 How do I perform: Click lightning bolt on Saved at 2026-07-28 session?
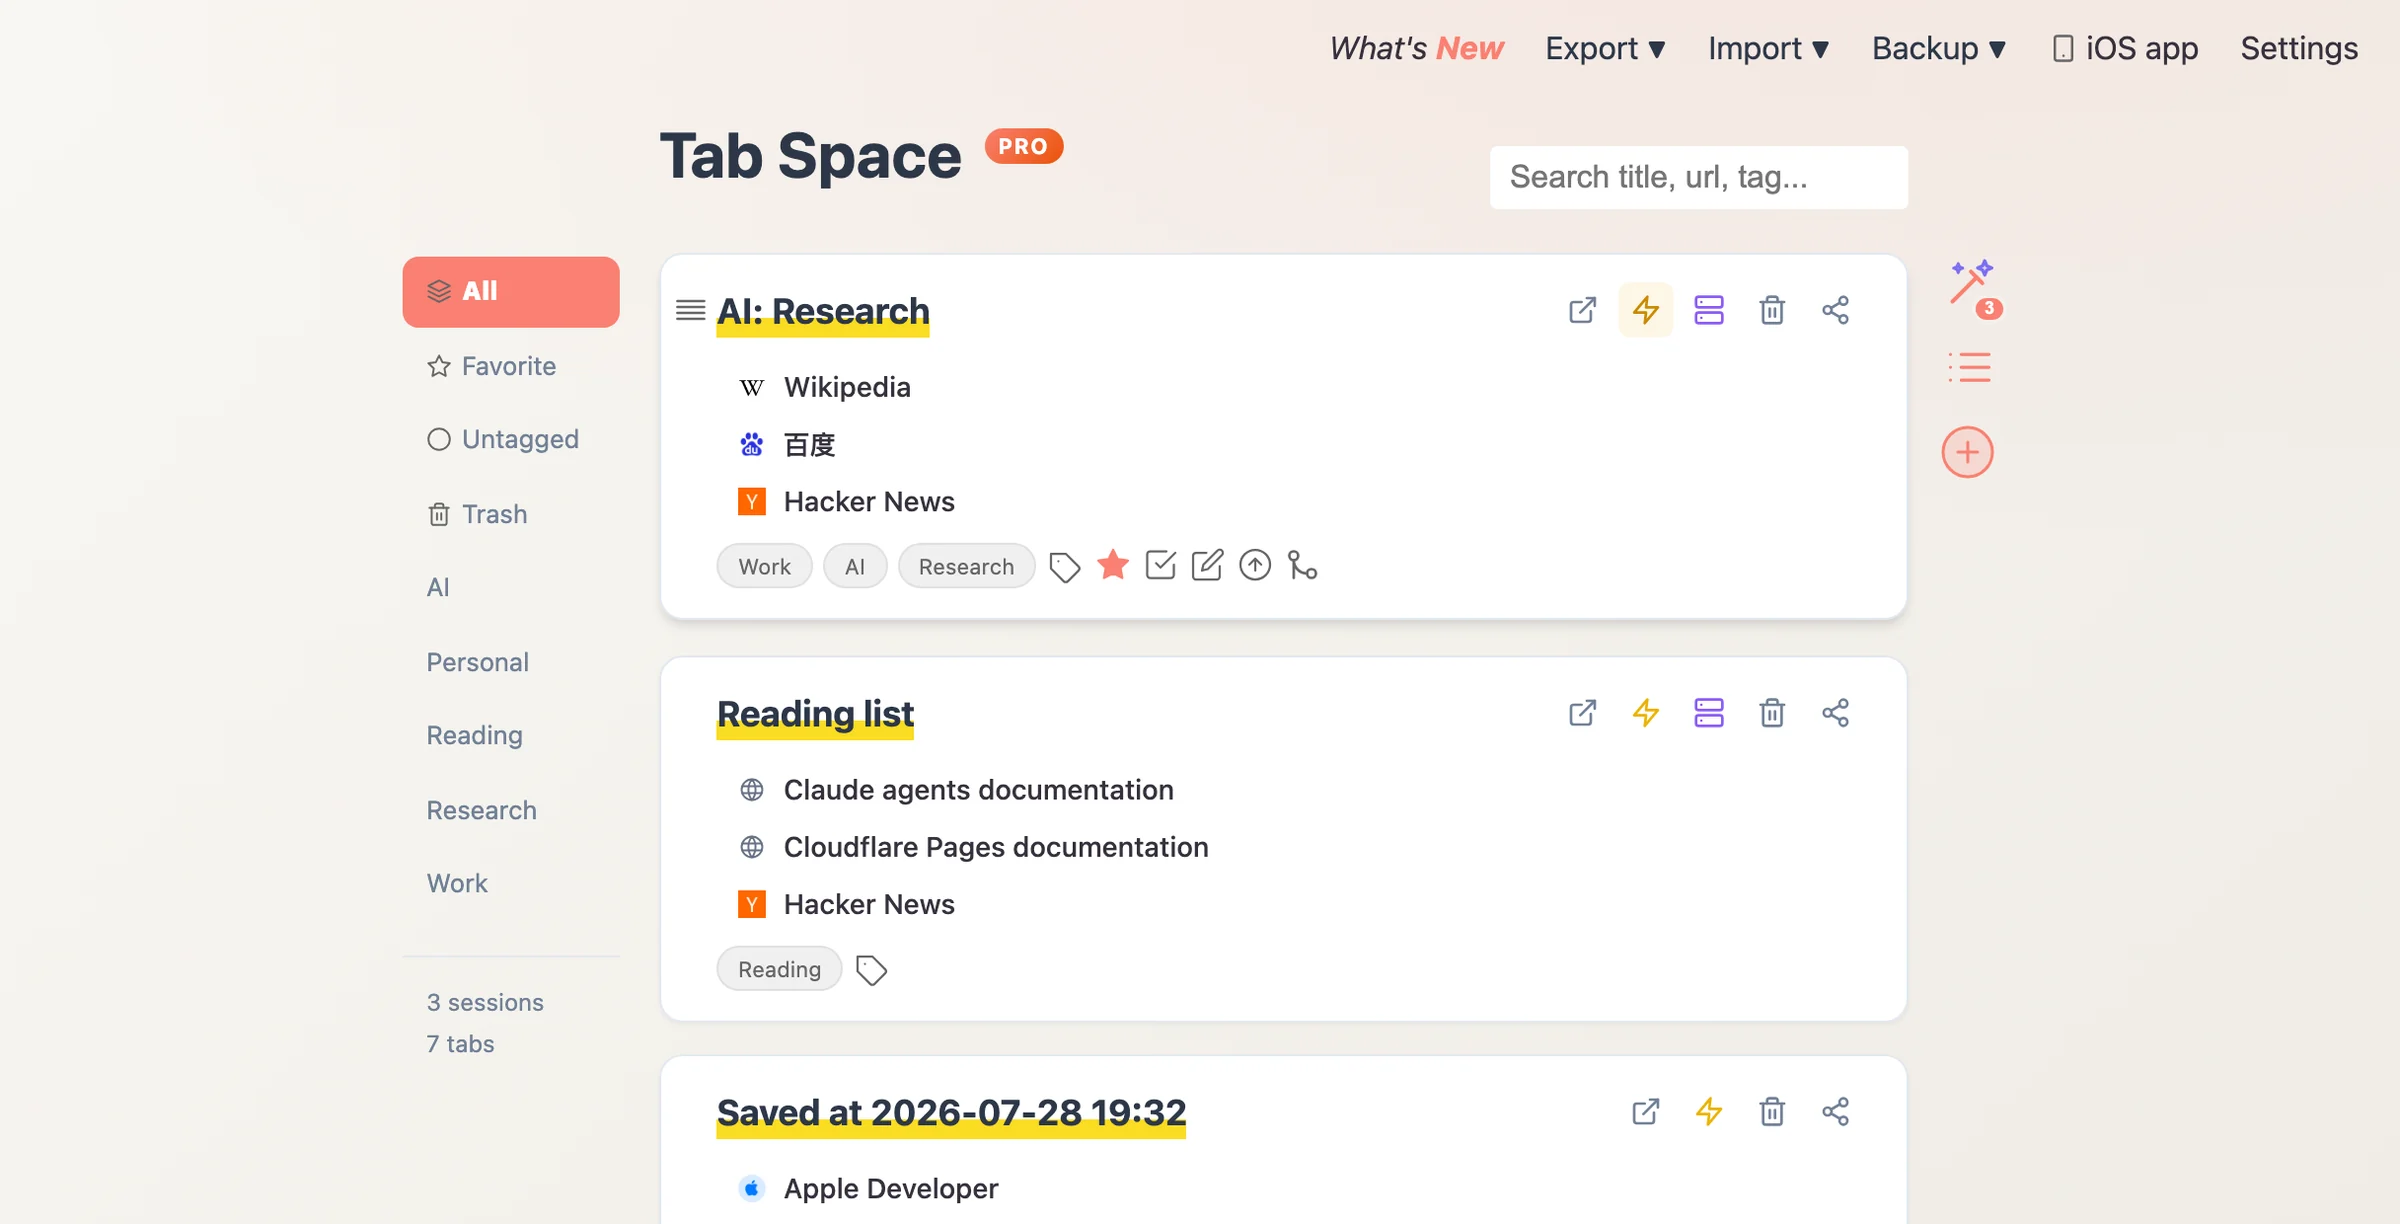pos(1709,1112)
